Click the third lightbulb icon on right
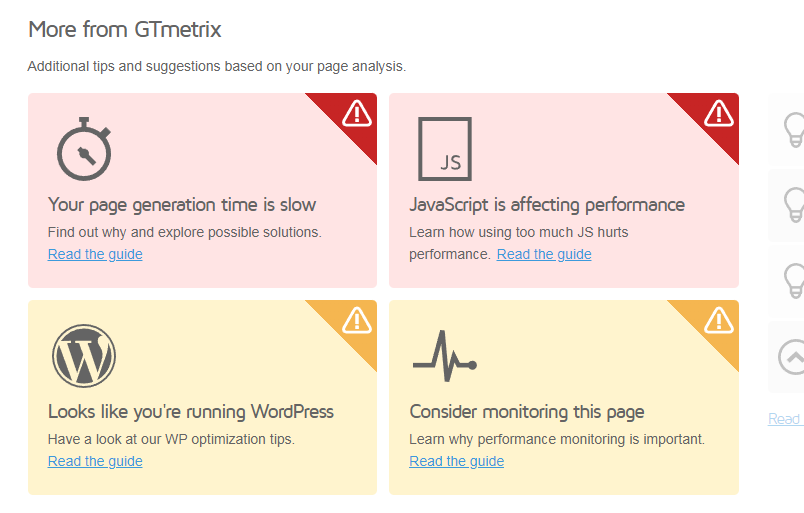The image size is (804, 513). click(794, 281)
